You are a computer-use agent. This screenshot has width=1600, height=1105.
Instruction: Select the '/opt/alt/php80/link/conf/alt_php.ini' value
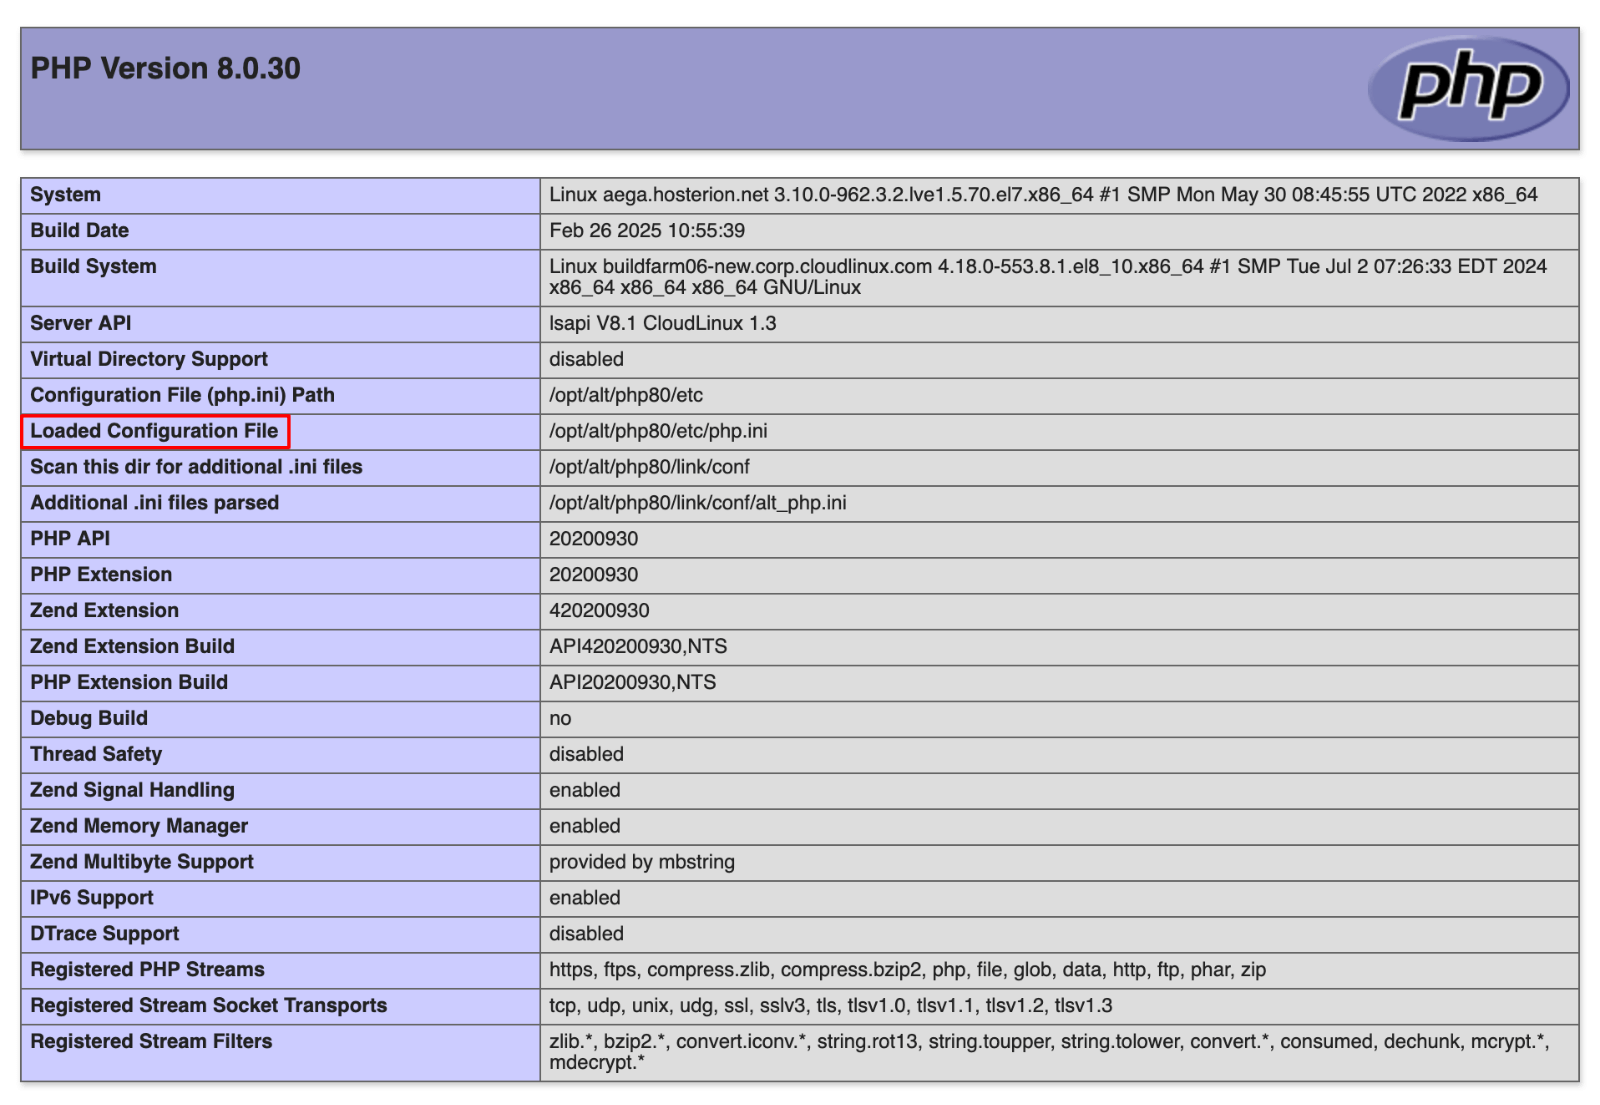[698, 504]
